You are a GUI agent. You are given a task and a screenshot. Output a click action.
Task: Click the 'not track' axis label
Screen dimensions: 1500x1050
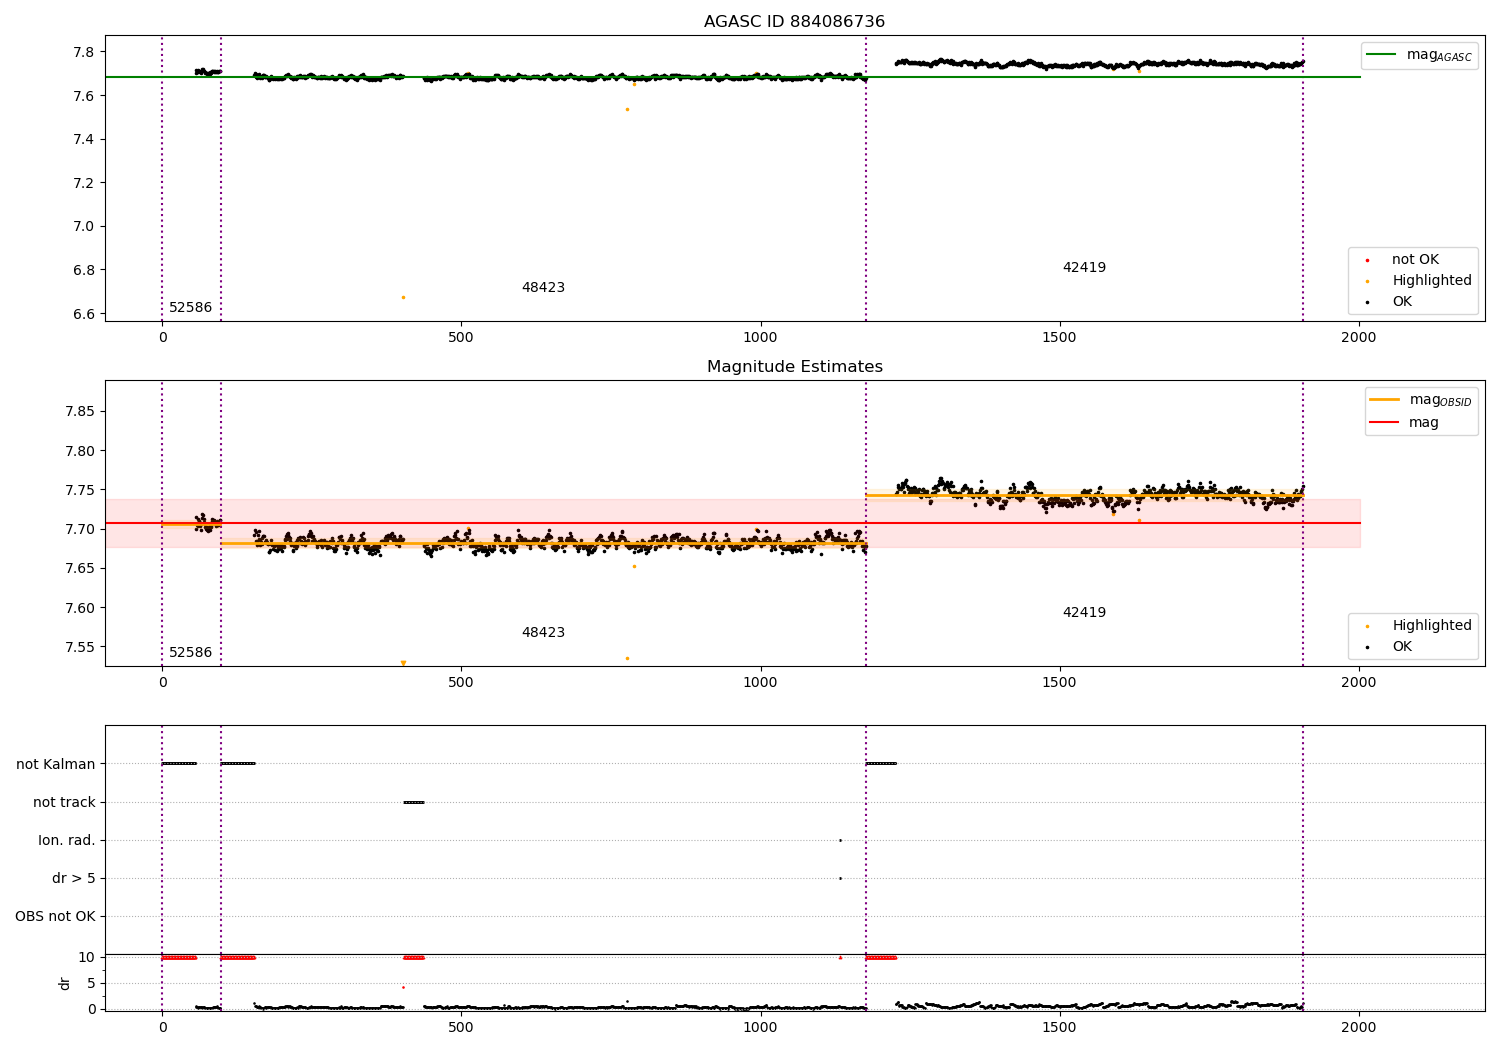coord(64,802)
